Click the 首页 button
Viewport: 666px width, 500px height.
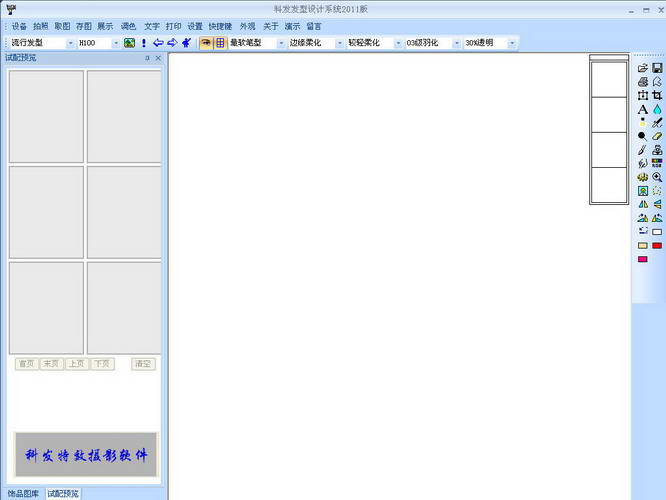(26, 364)
